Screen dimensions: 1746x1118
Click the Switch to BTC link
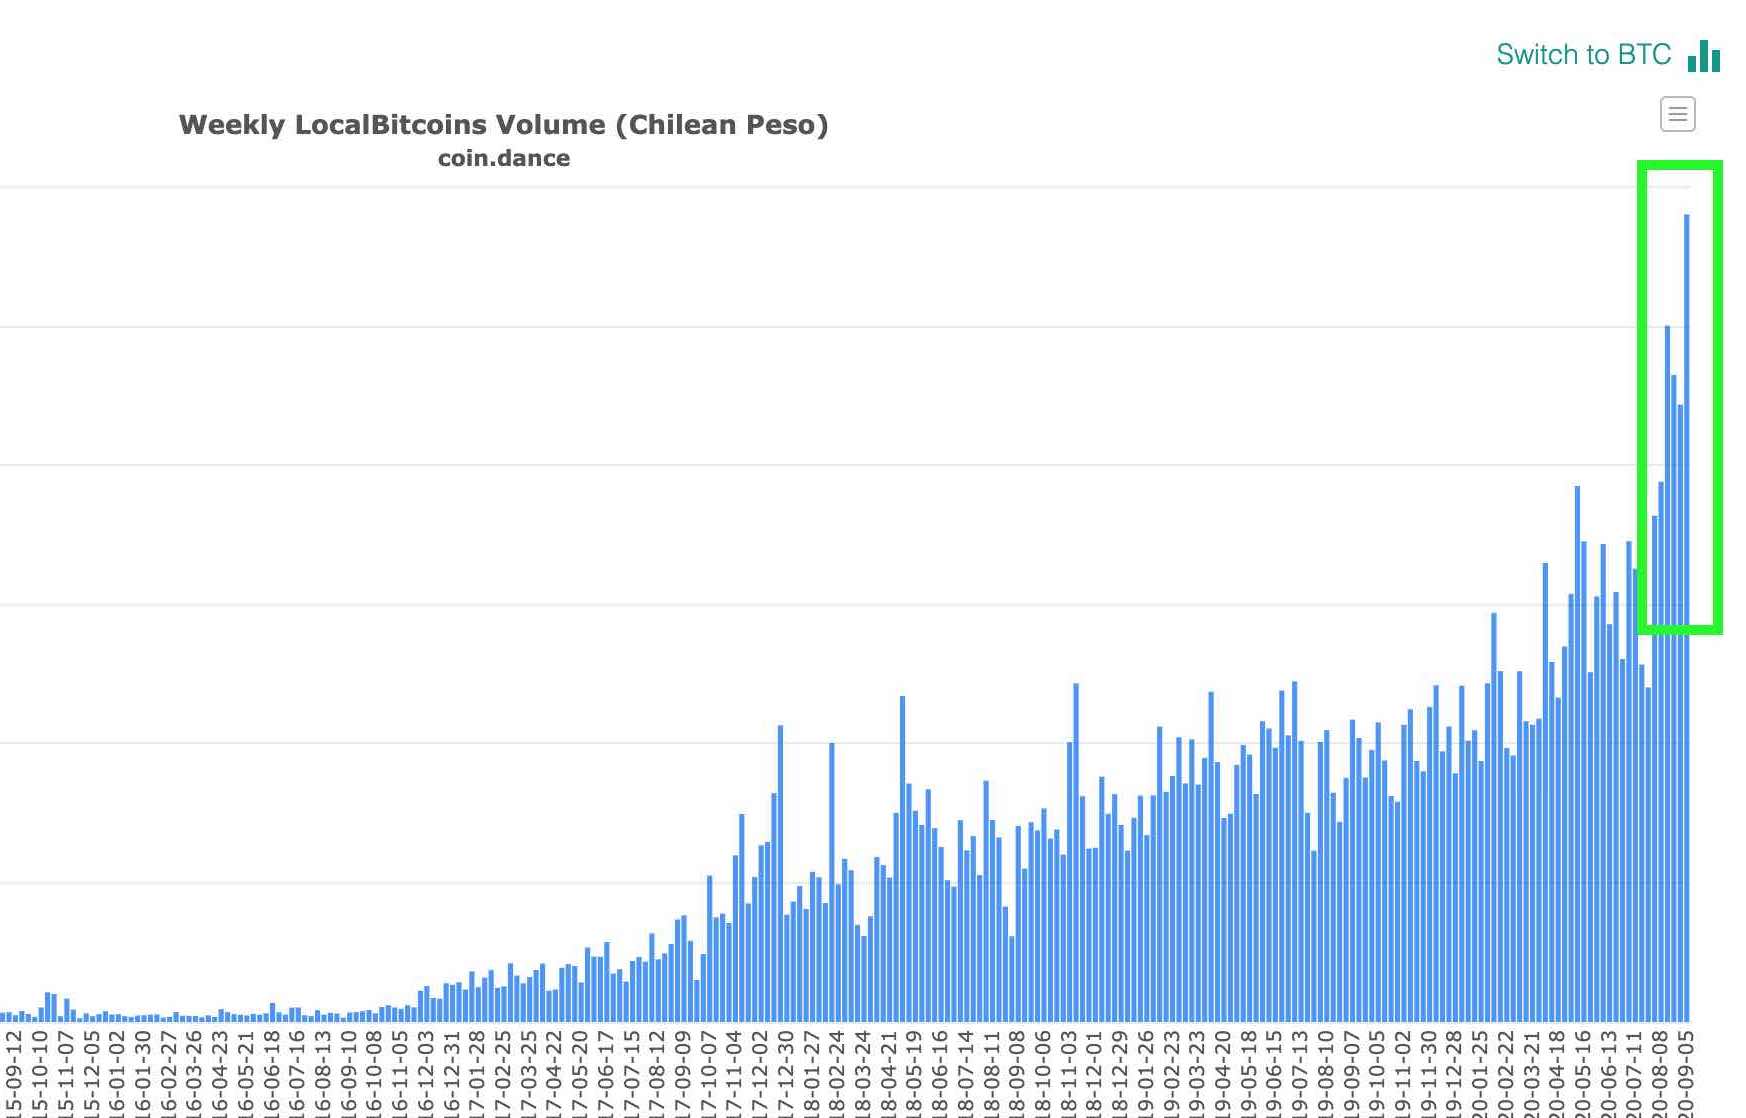(1583, 54)
